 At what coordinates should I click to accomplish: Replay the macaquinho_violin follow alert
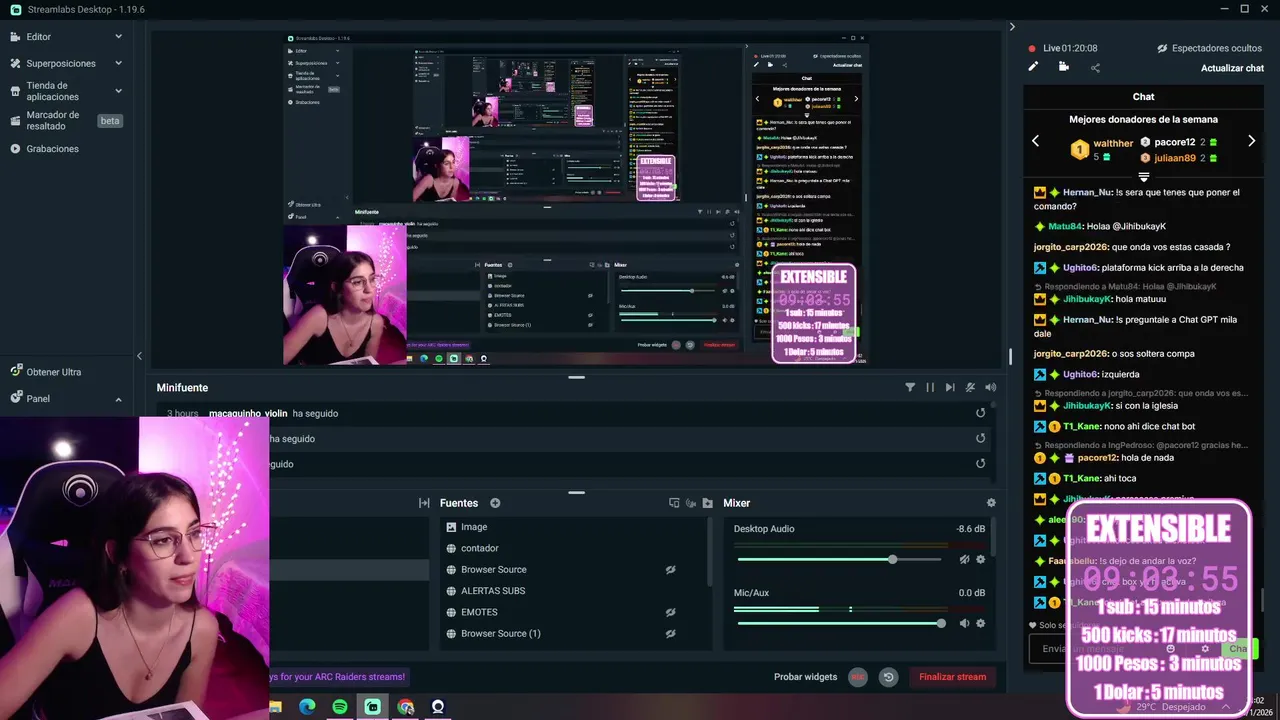tap(980, 413)
